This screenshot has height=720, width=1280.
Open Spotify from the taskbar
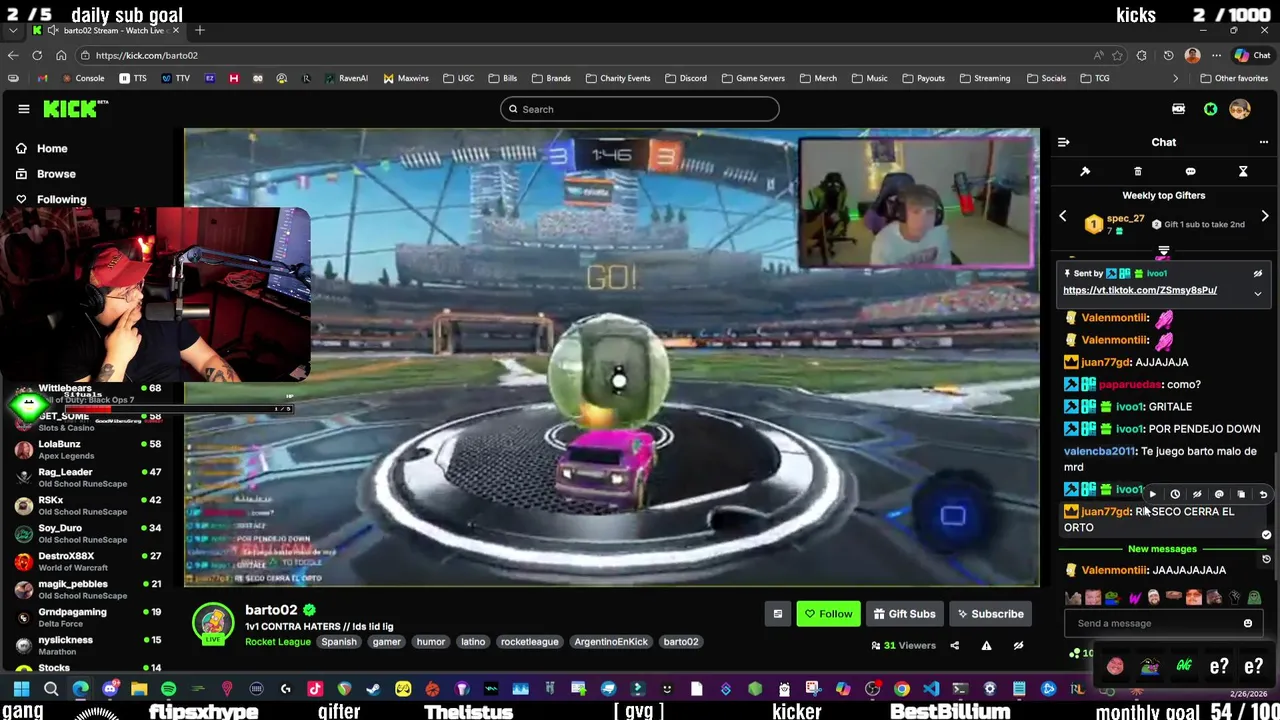point(168,689)
